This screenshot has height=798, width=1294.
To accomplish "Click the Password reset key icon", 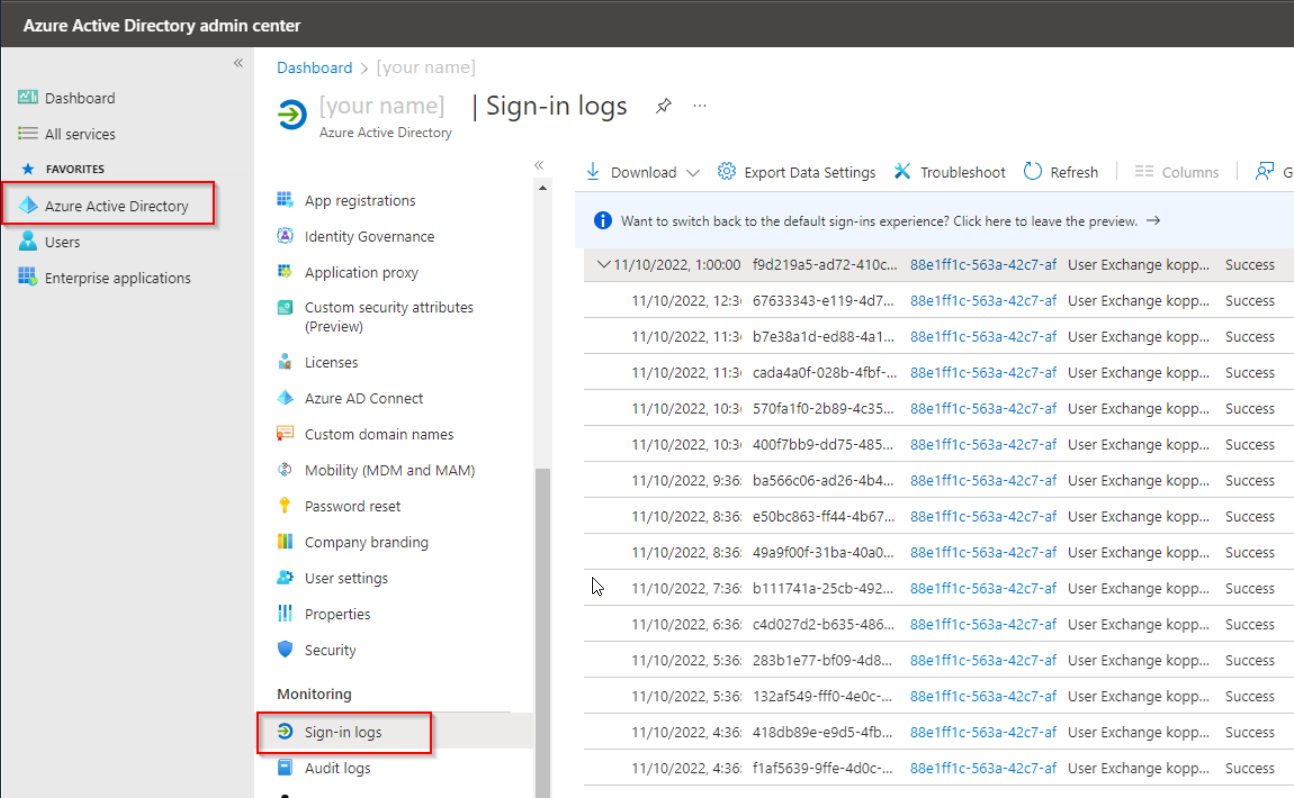I will coord(285,506).
